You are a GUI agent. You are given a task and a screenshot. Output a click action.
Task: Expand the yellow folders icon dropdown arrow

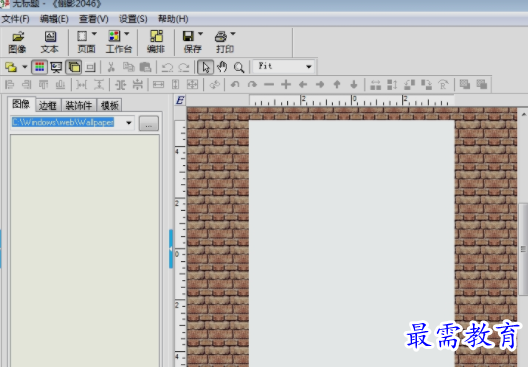(25, 67)
